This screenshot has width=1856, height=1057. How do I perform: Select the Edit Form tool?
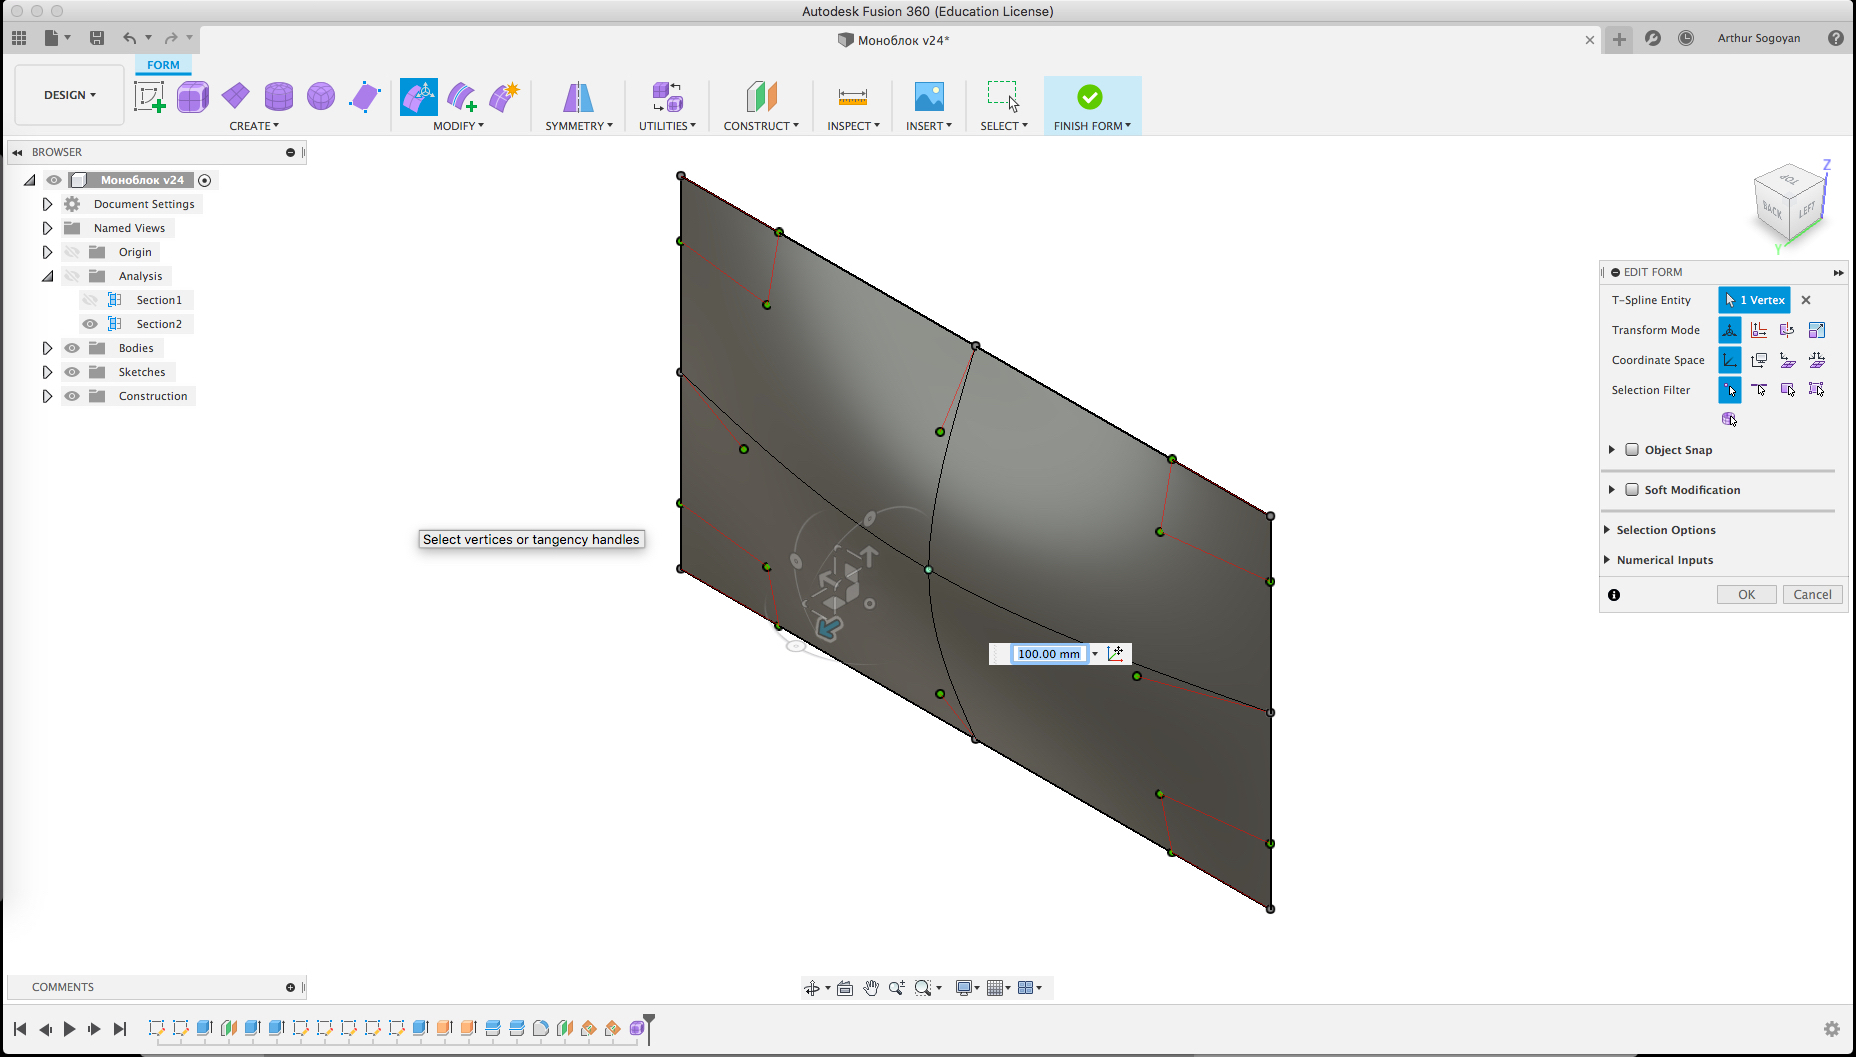(419, 95)
